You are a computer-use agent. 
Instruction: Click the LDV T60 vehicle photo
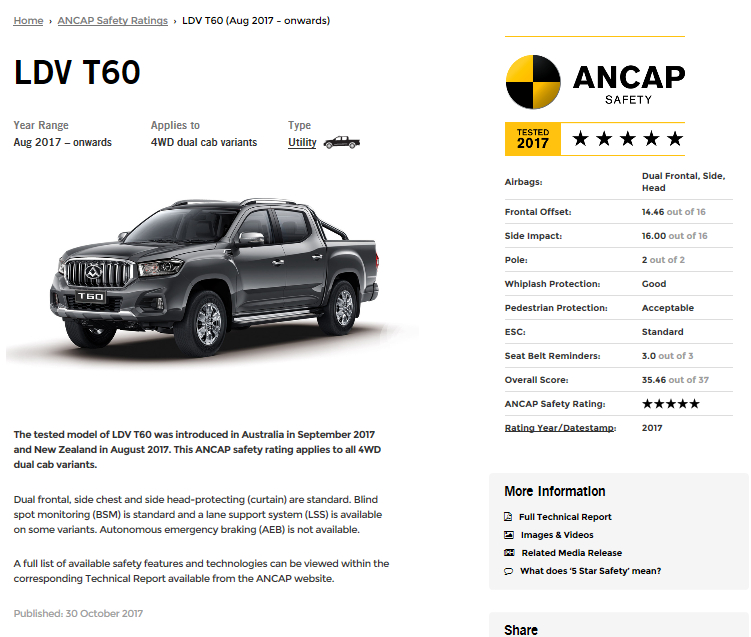214,276
